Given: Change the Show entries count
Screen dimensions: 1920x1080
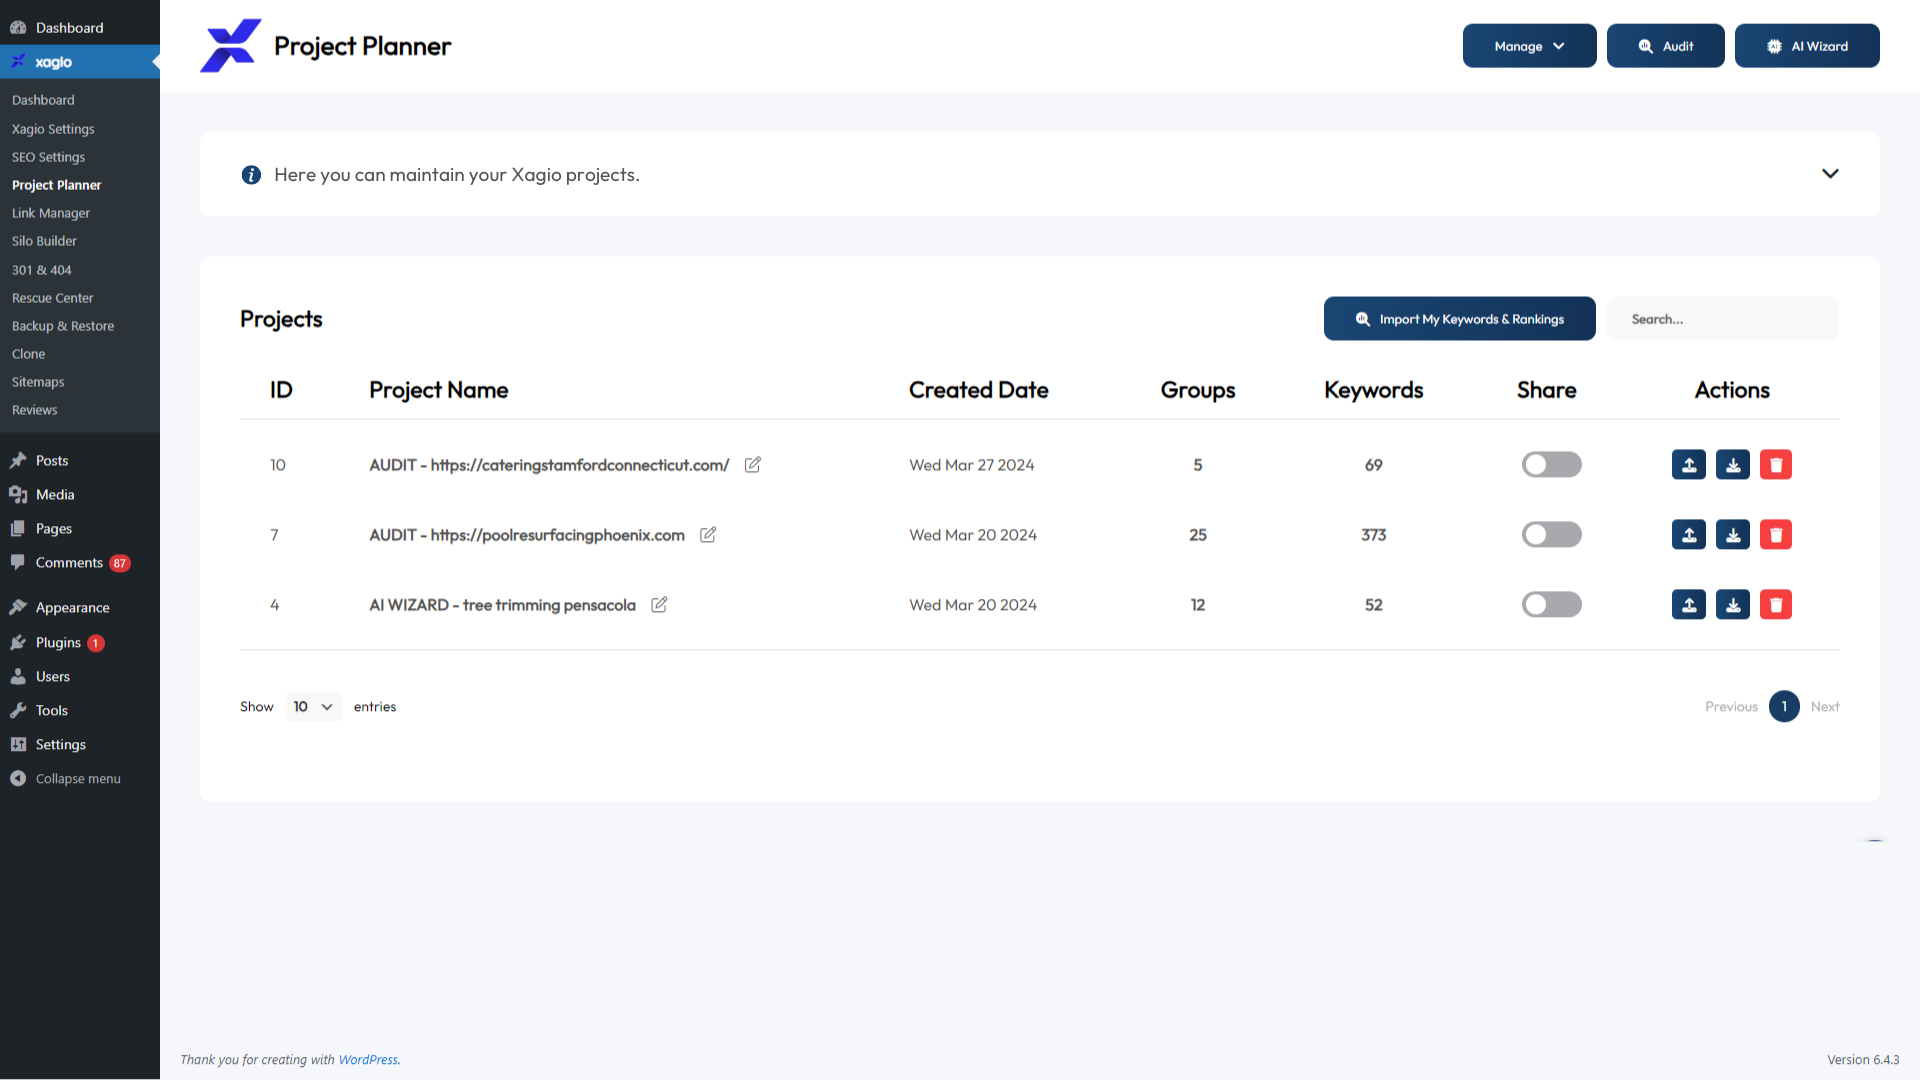Looking at the screenshot, I should click(x=313, y=706).
